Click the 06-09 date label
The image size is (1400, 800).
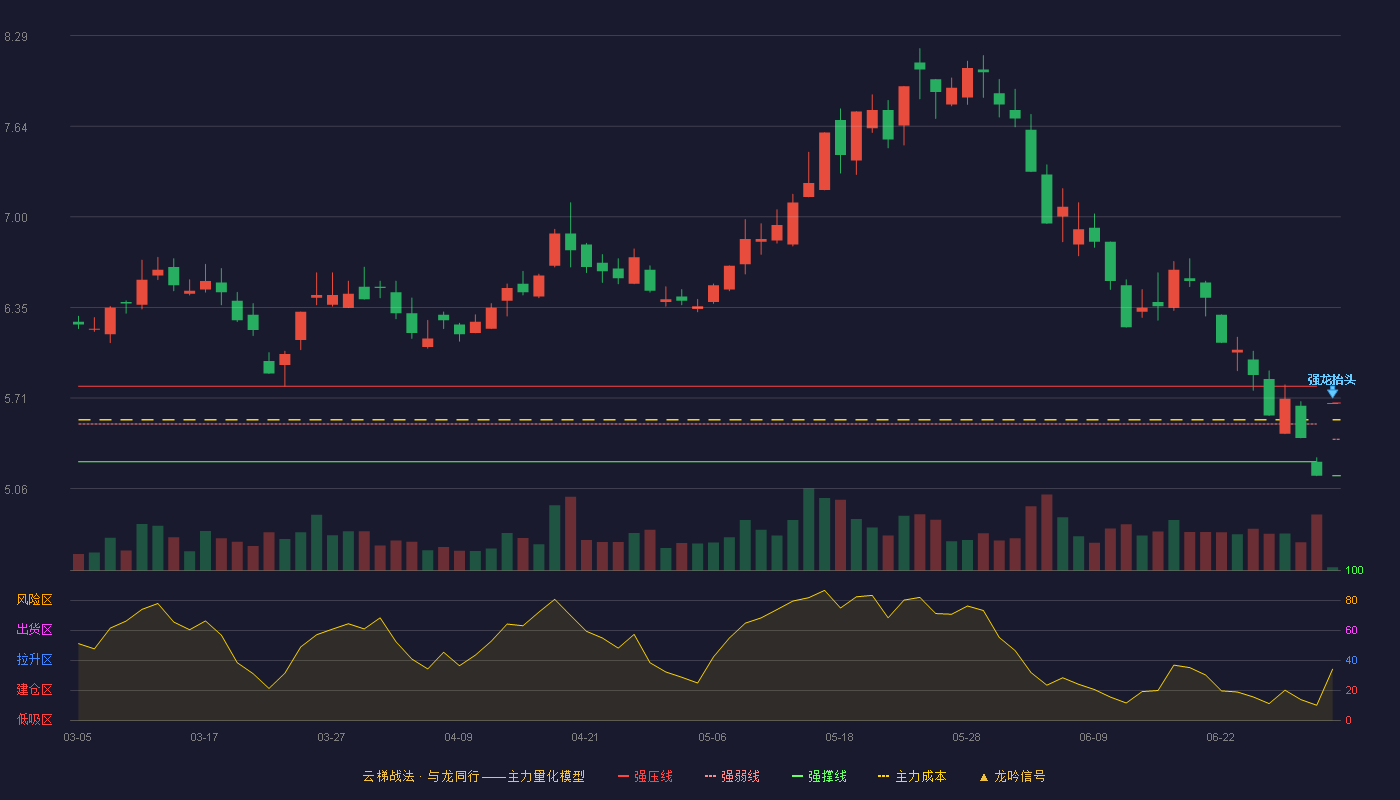(1093, 737)
